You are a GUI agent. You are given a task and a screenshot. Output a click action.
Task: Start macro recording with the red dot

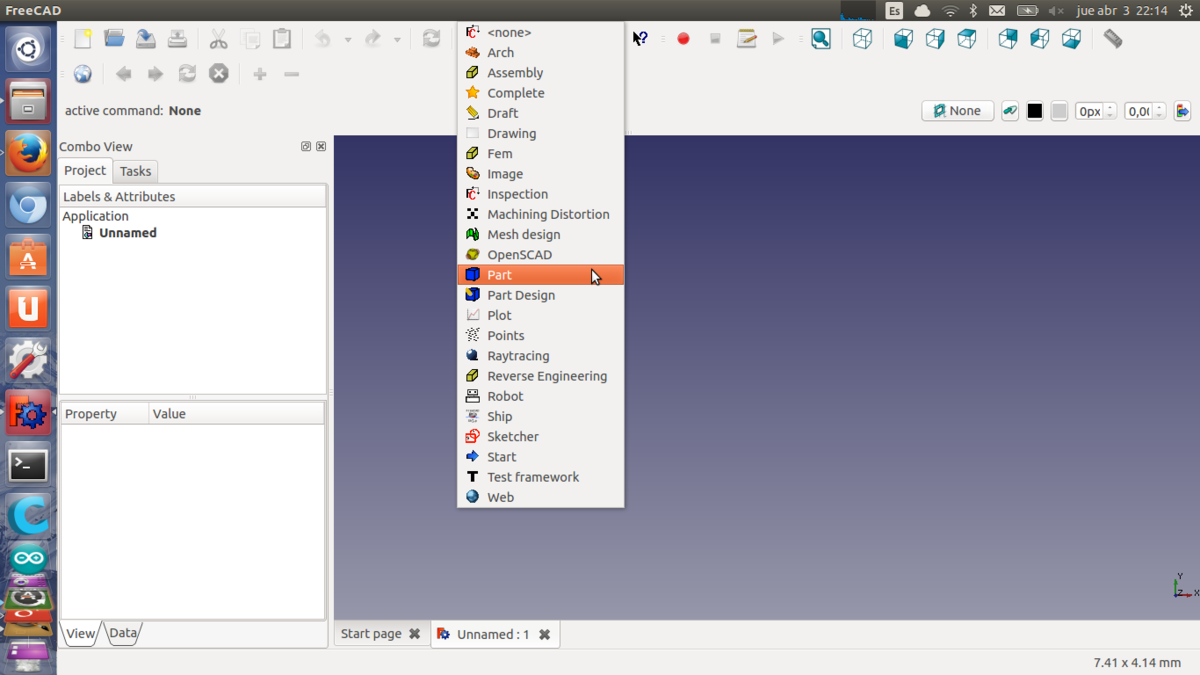[x=683, y=39]
